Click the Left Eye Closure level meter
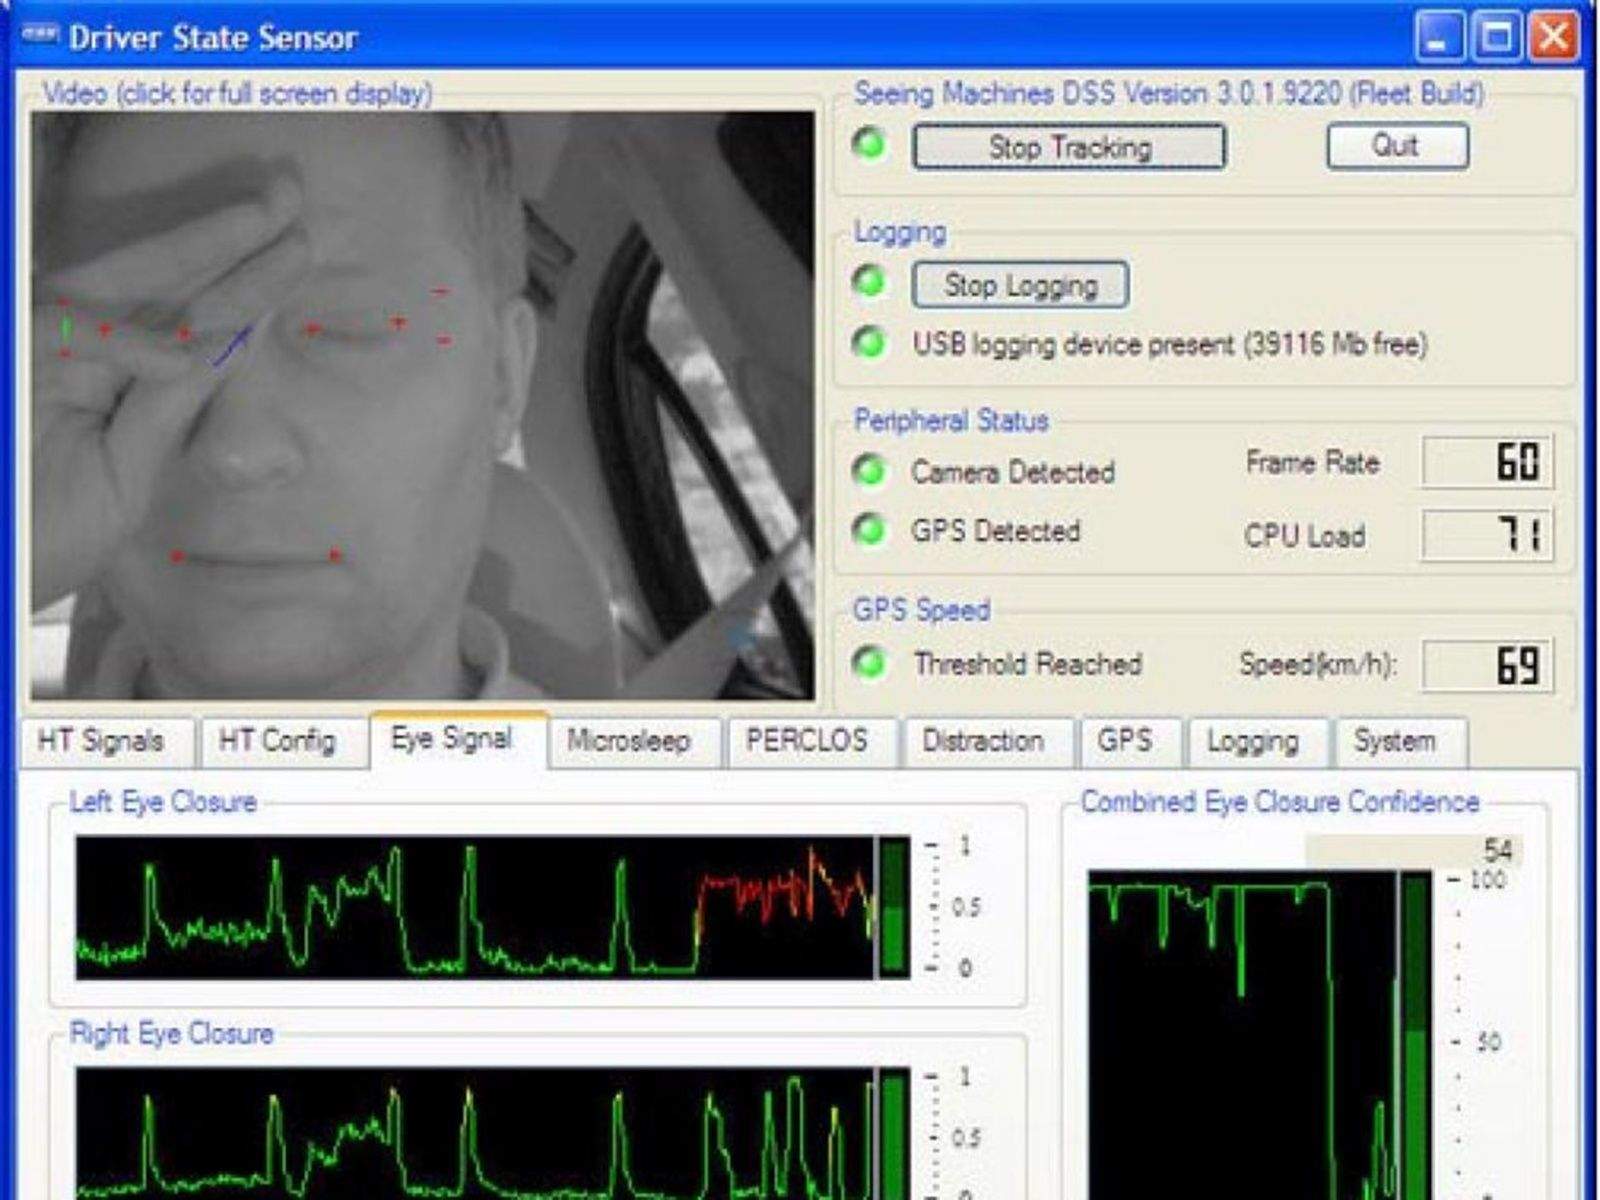1600x1200 pixels. pos(894,908)
